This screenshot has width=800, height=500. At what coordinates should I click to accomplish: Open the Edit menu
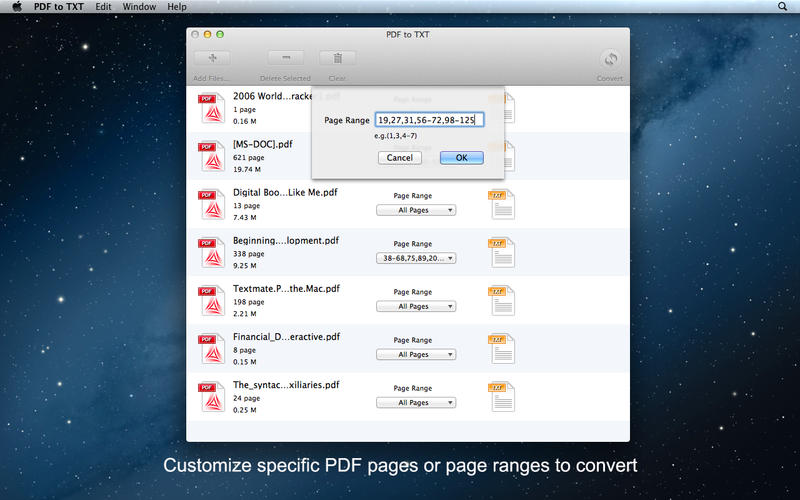pos(104,7)
